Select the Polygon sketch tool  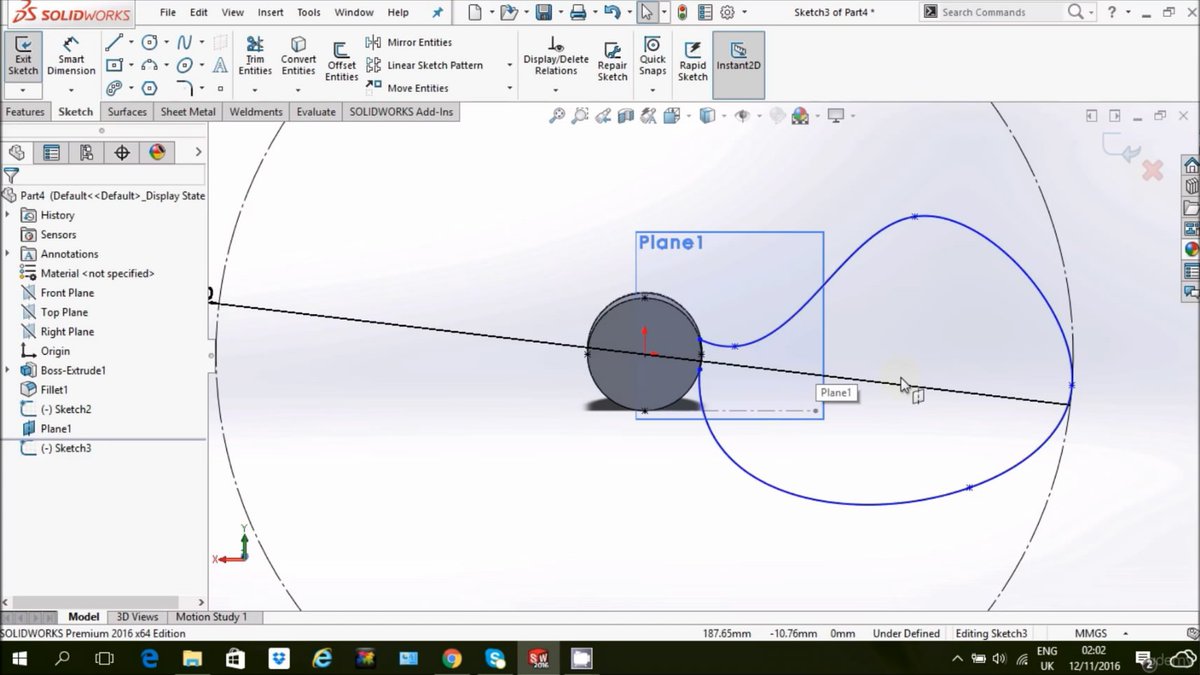pyautogui.click(x=150, y=88)
